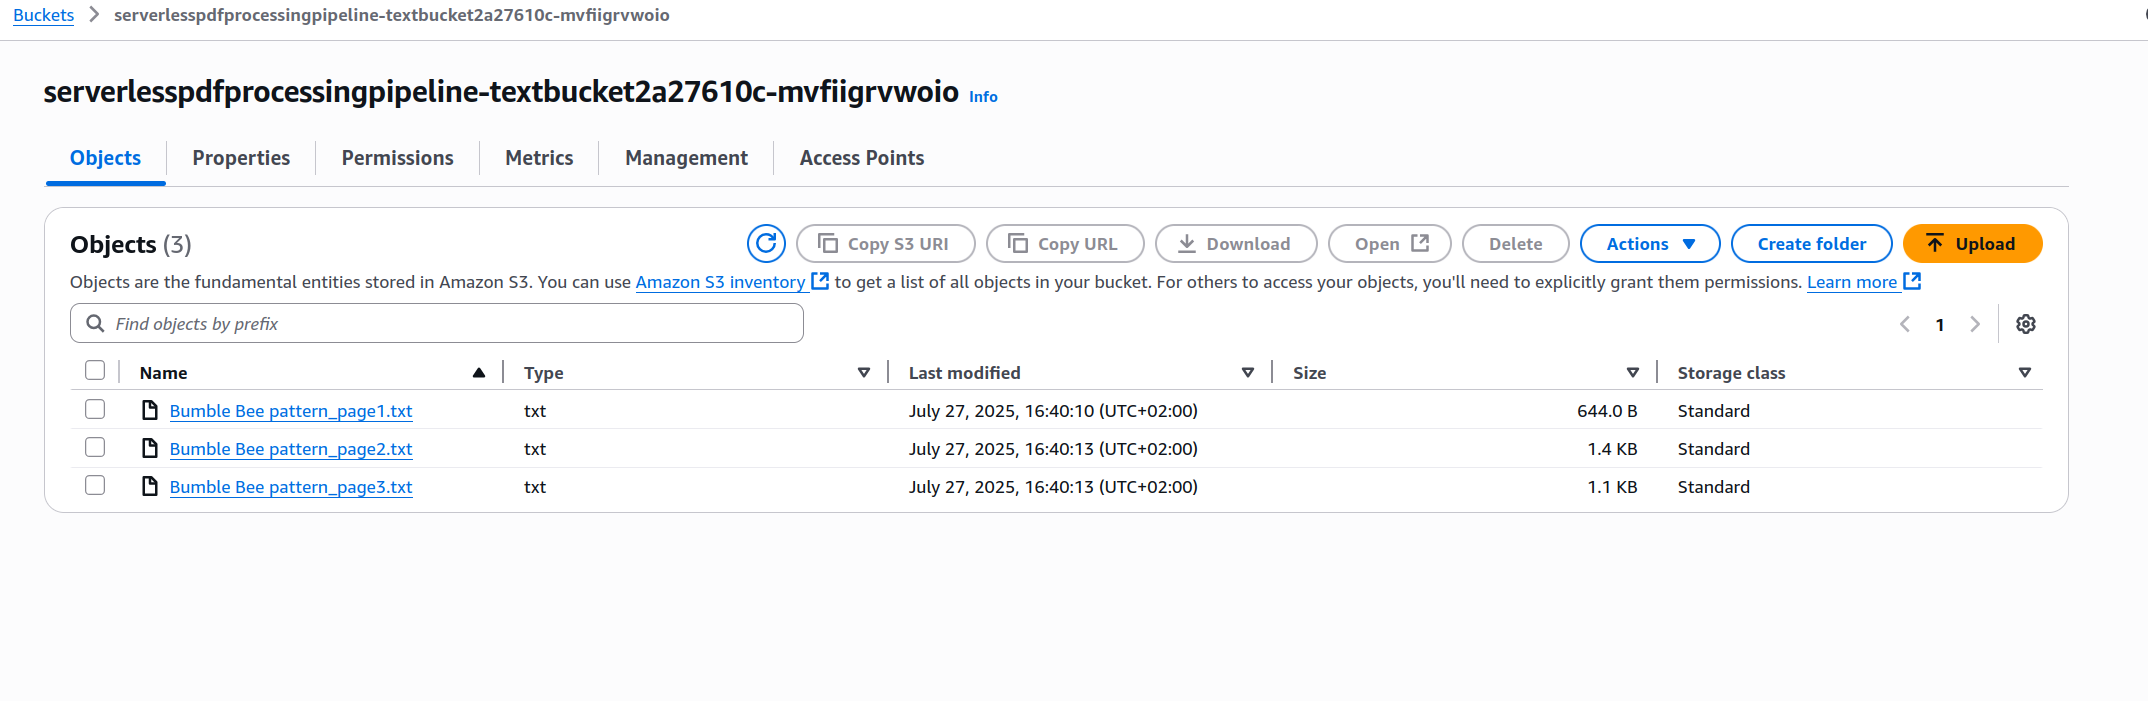Click July 27, 2025, 16:40:10 timestamp
This screenshot has width=2148, height=701.
[x=1053, y=411]
